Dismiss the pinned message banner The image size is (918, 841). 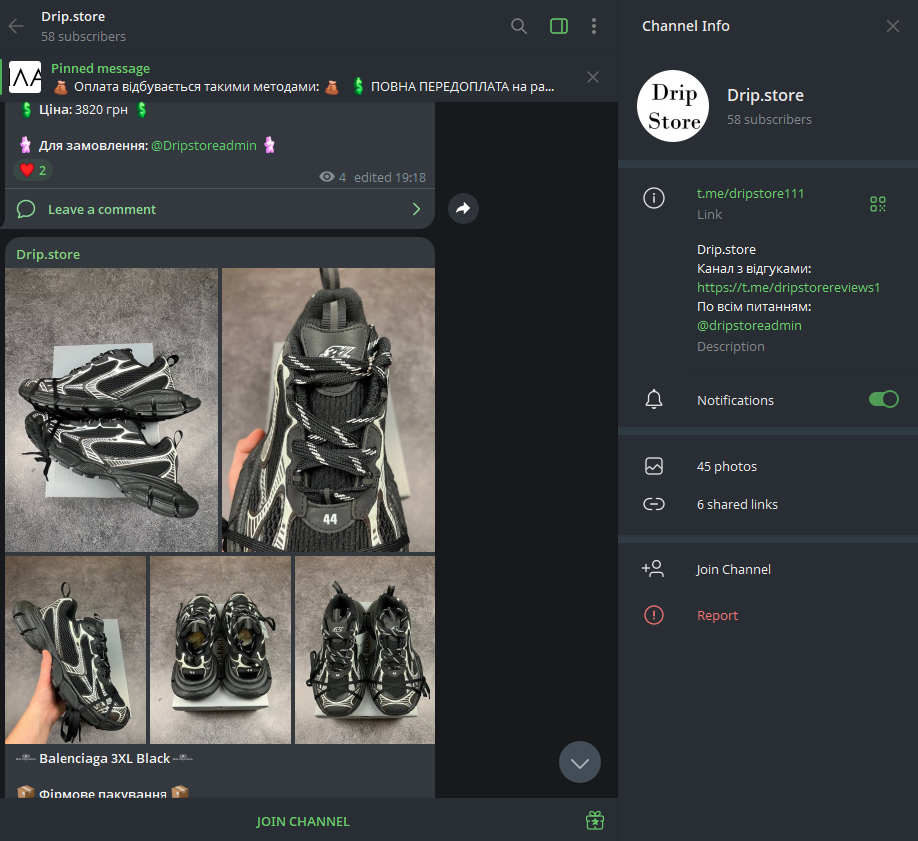(592, 77)
